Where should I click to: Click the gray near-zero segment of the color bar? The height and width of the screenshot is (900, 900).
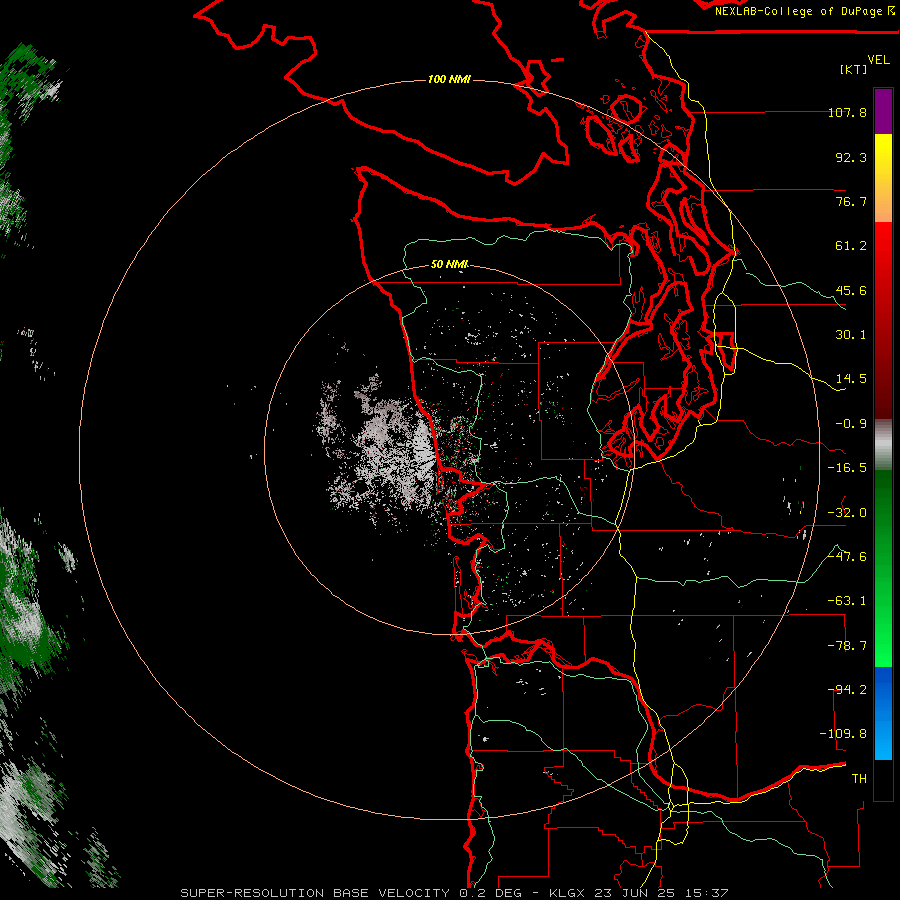pyautogui.click(x=883, y=445)
